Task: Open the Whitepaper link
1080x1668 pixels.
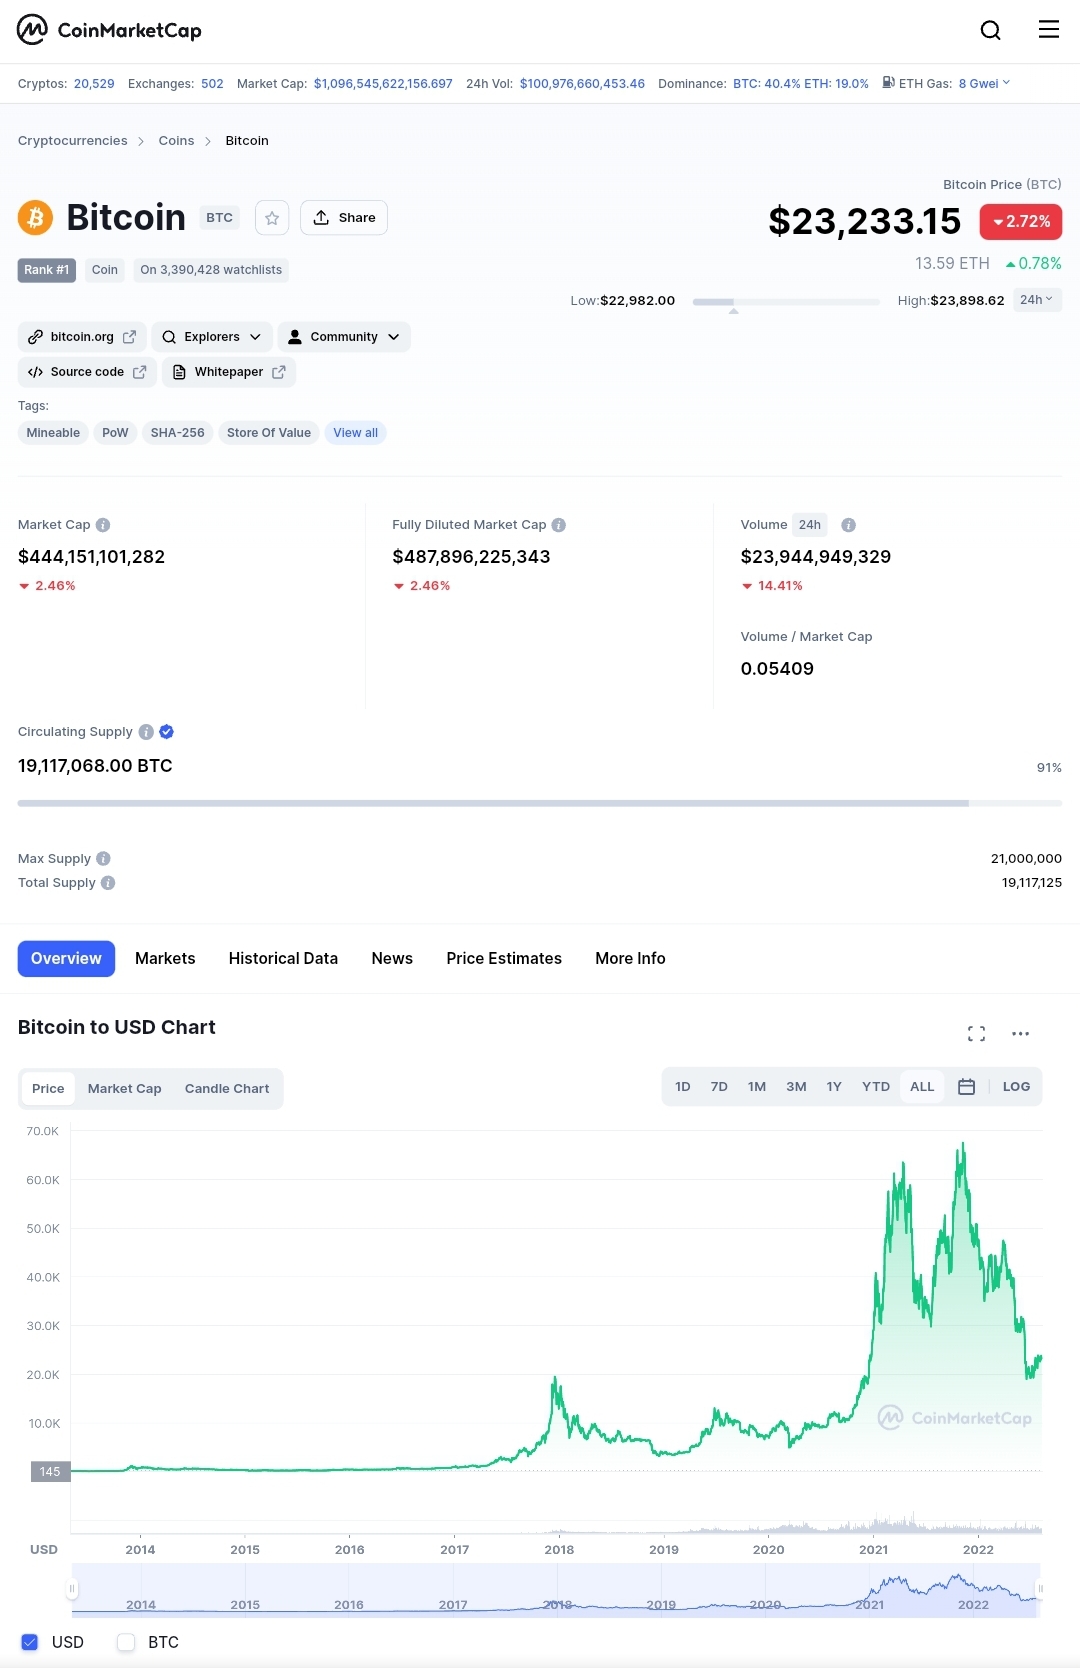Action: (x=229, y=372)
